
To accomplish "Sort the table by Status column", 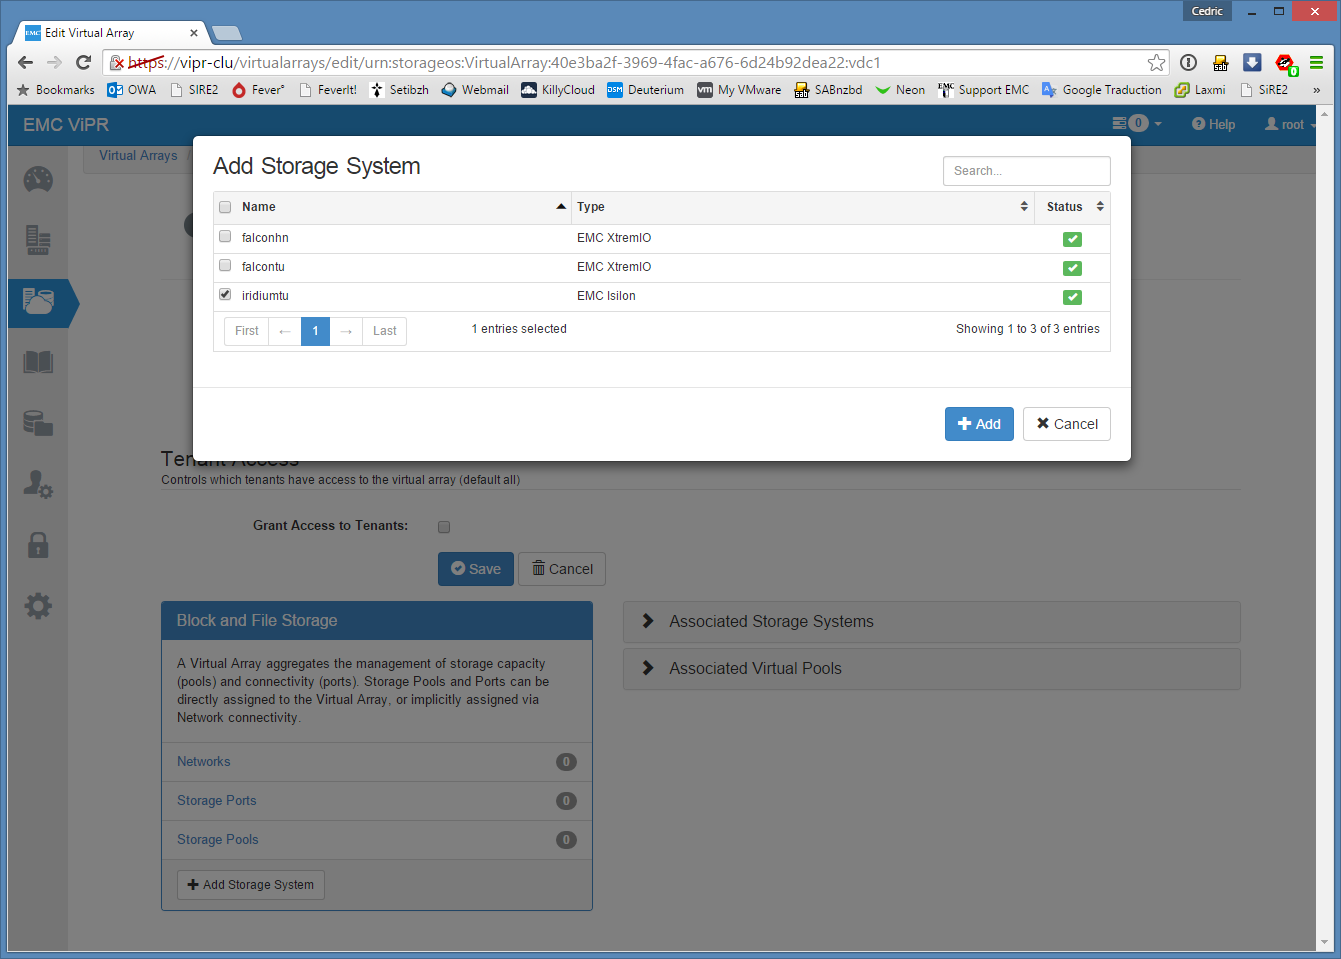I will click(1073, 207).
